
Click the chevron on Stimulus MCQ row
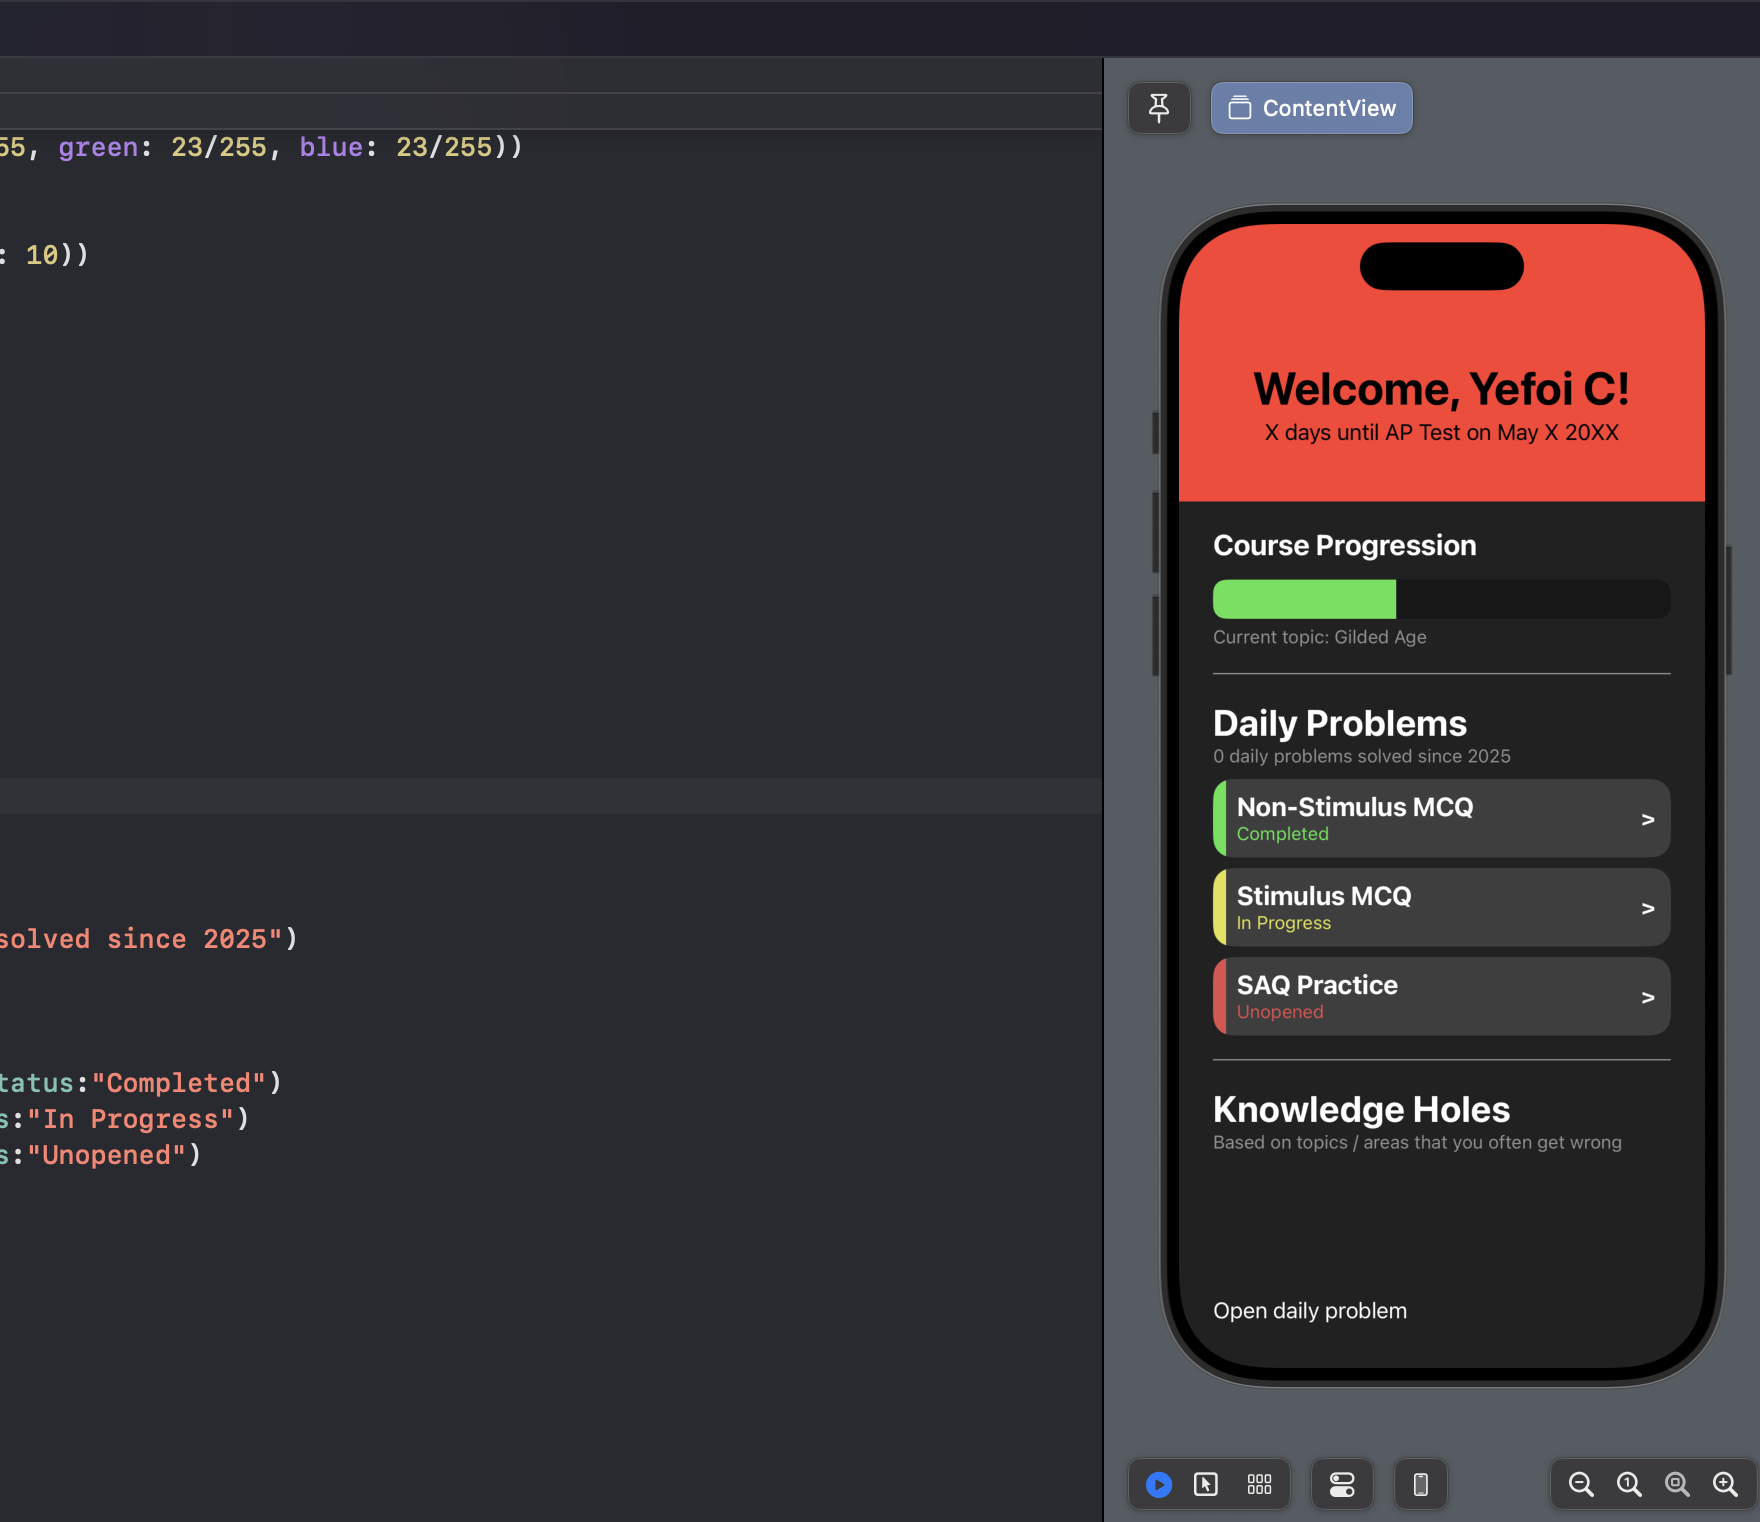coord(1647,908)
